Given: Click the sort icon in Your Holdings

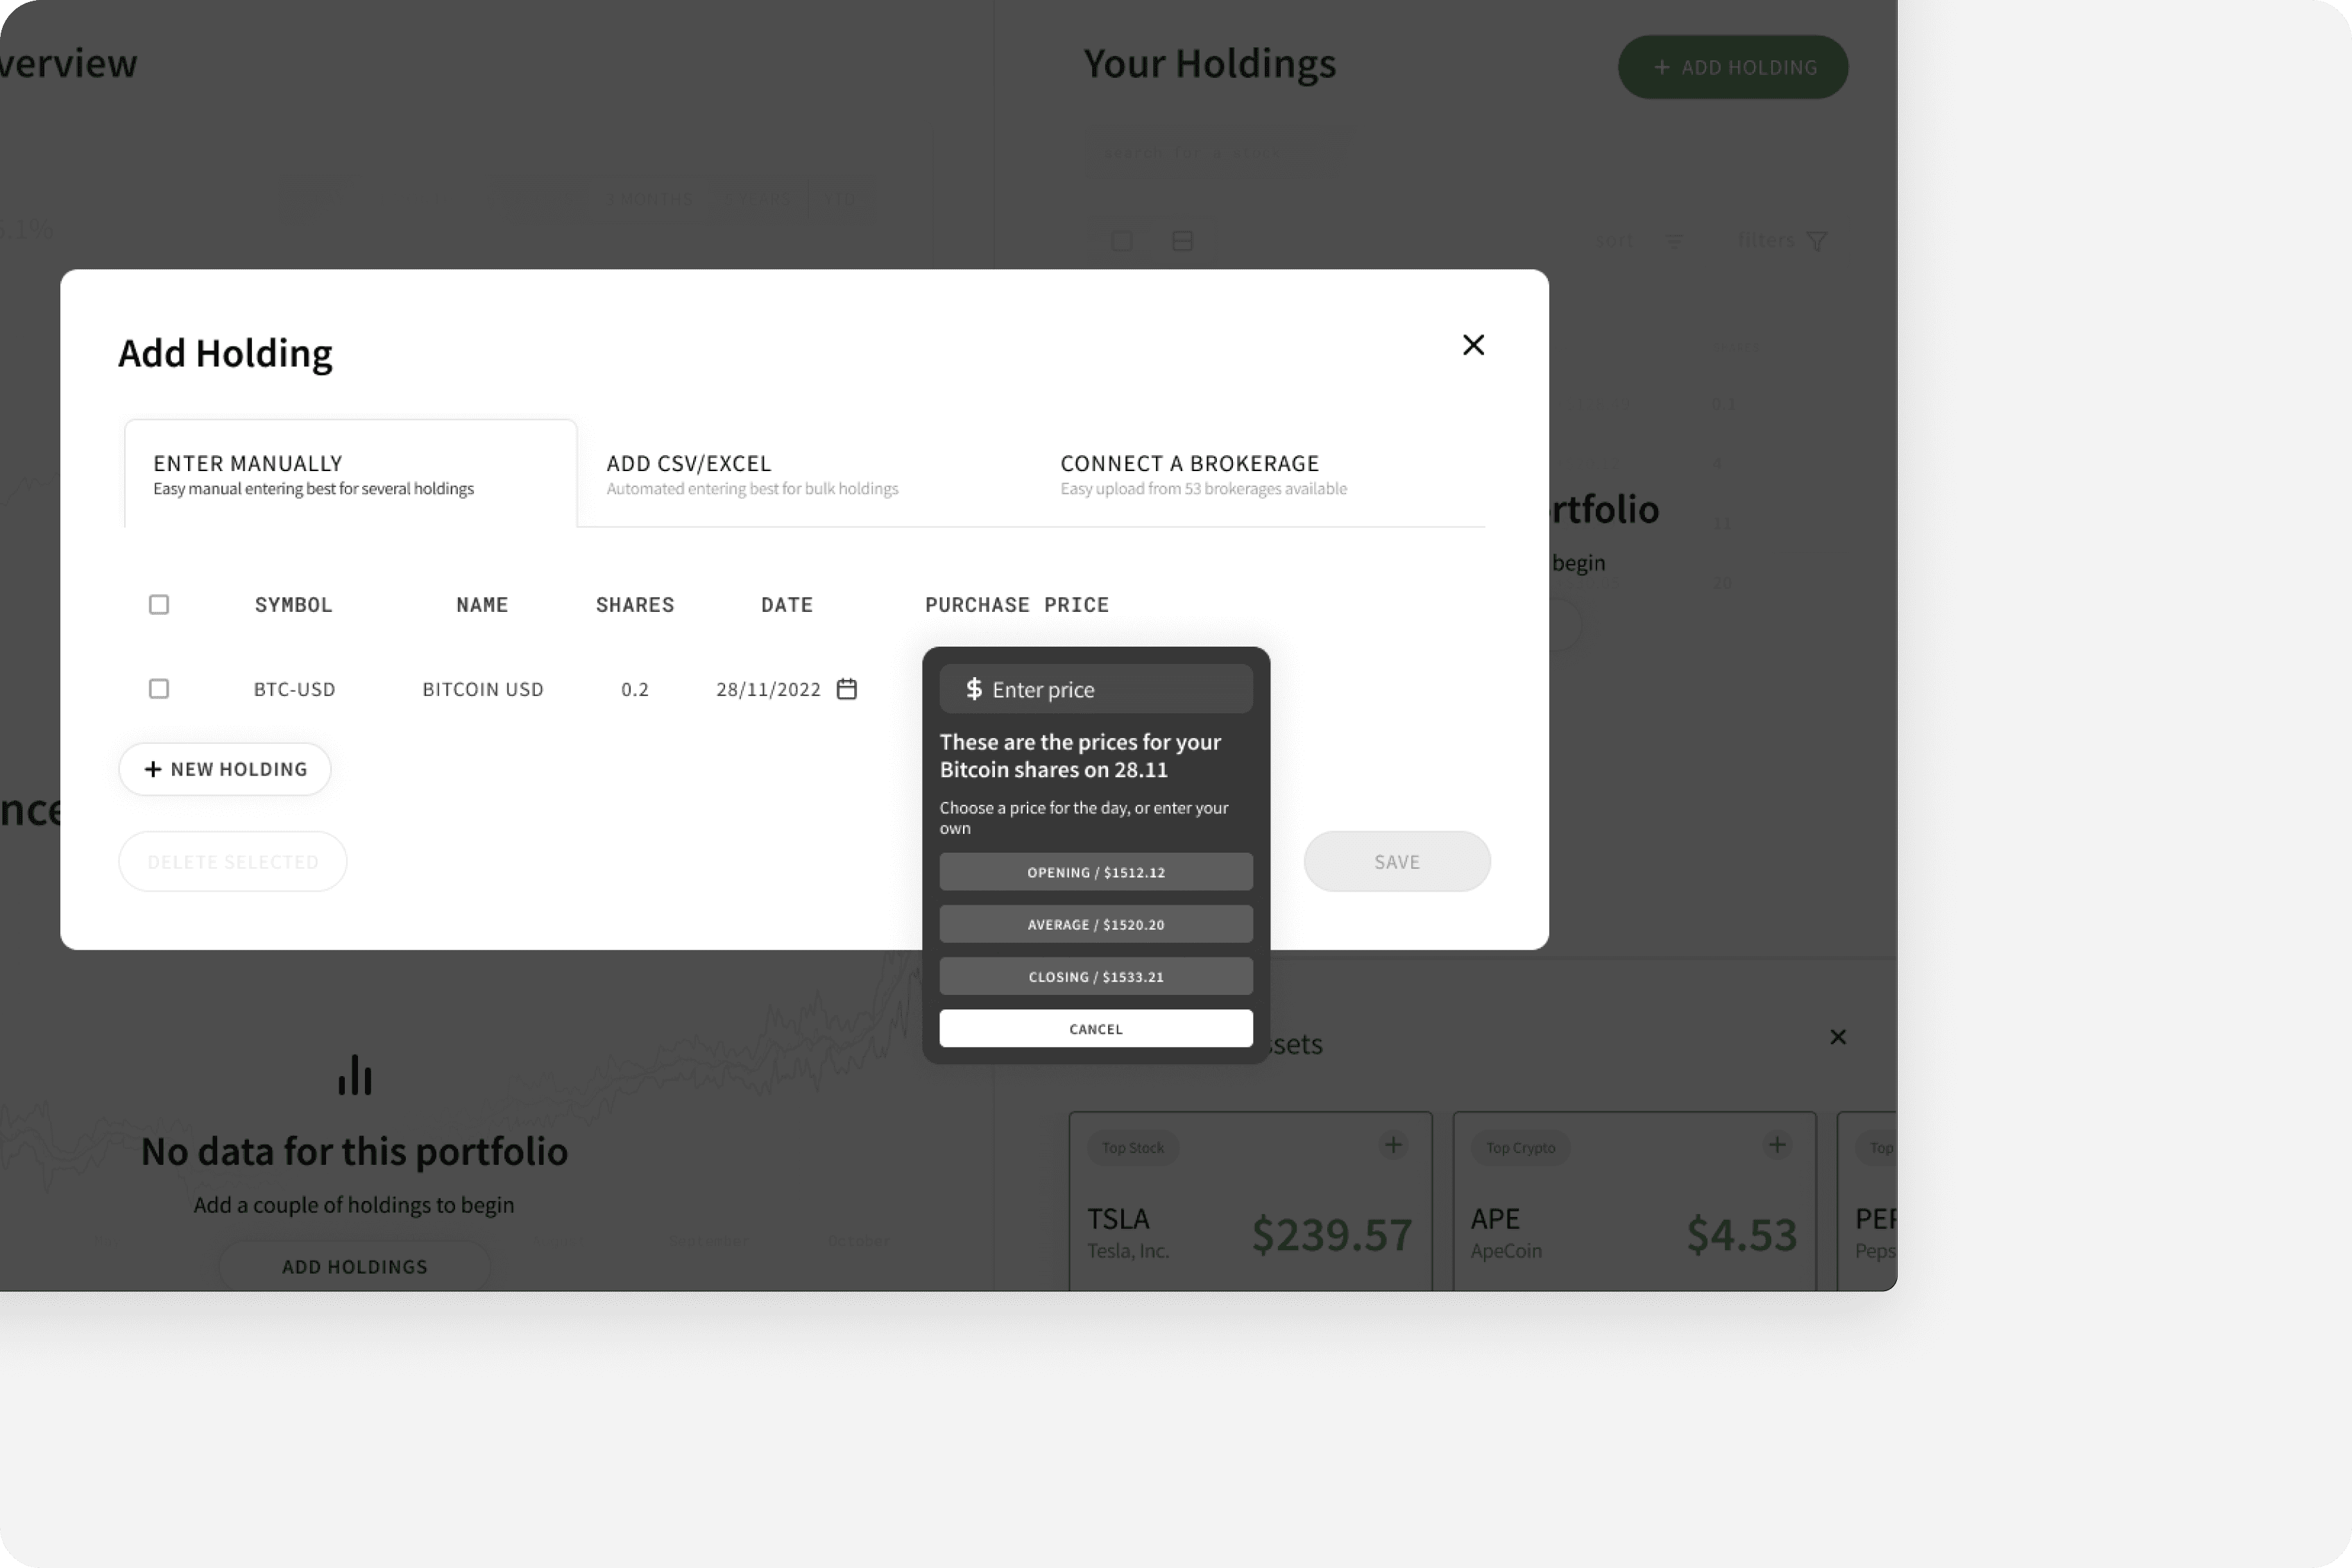Looking at the screenshot, I should (x=1674, y=241).
